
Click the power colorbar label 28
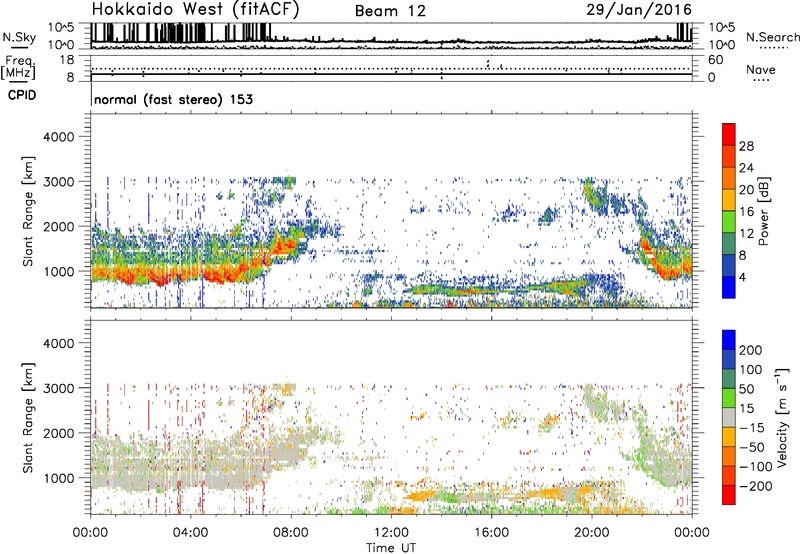(746, 146)
